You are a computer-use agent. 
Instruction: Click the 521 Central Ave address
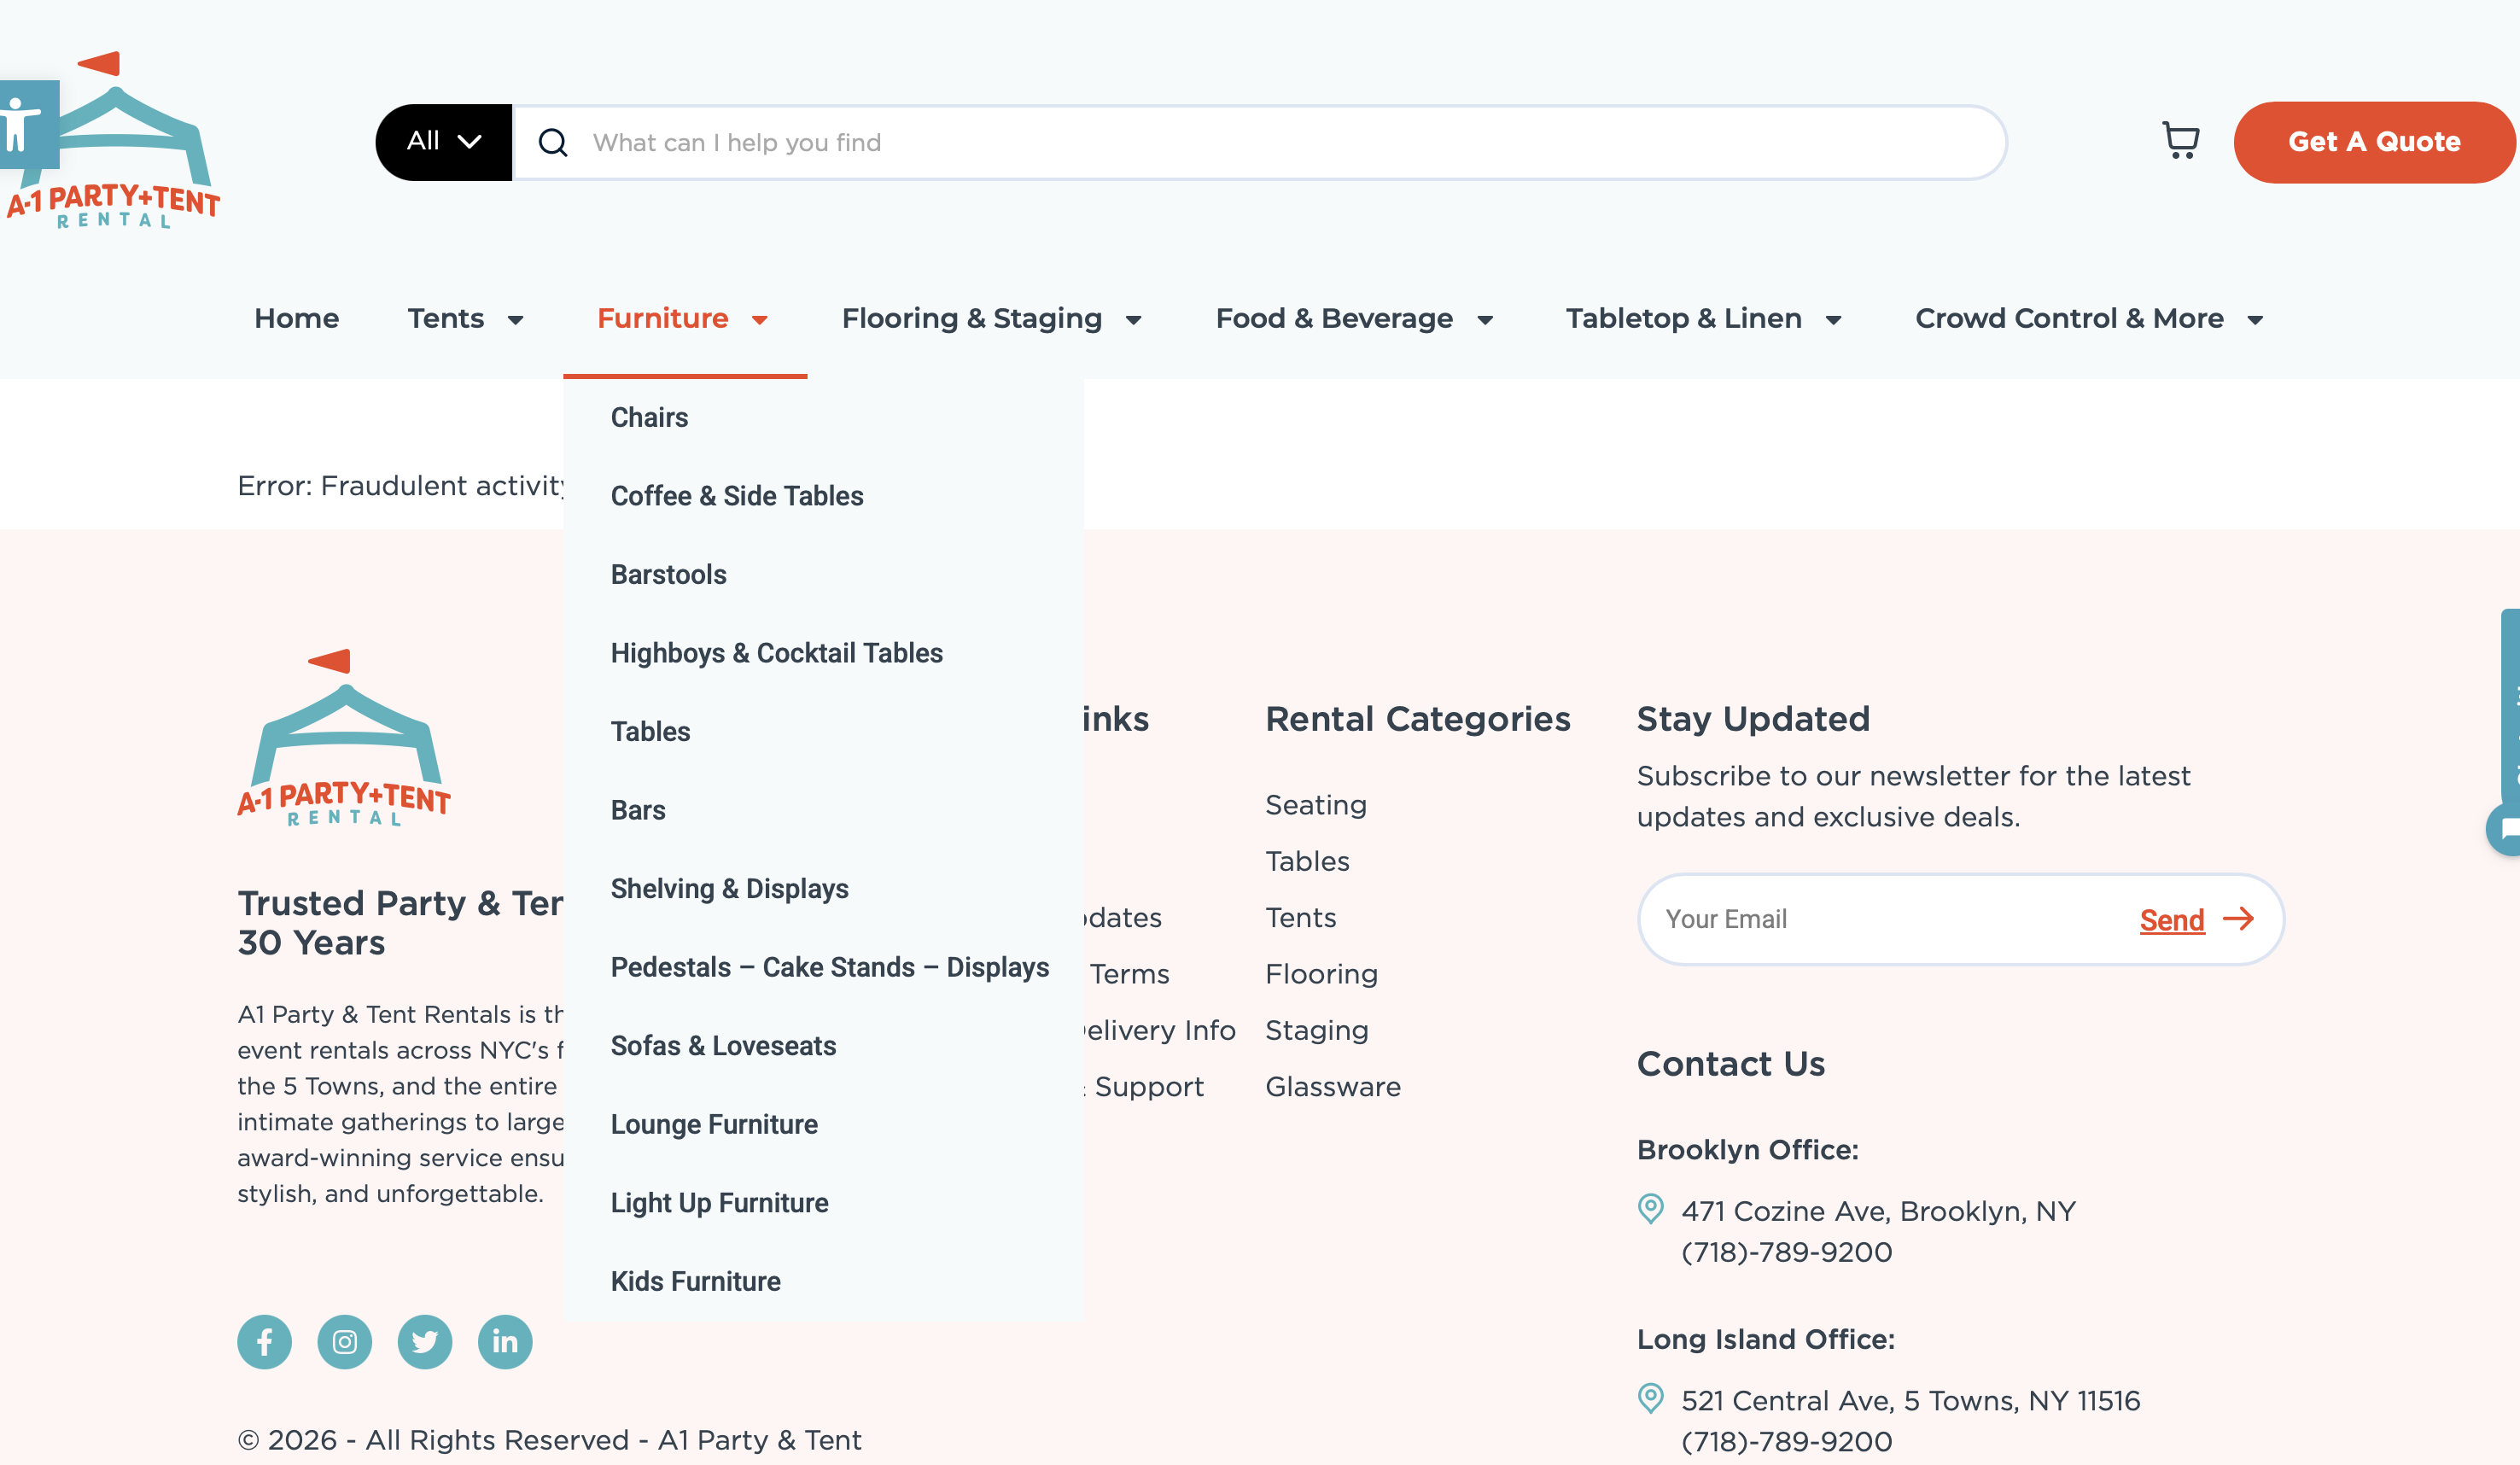1910,1400
